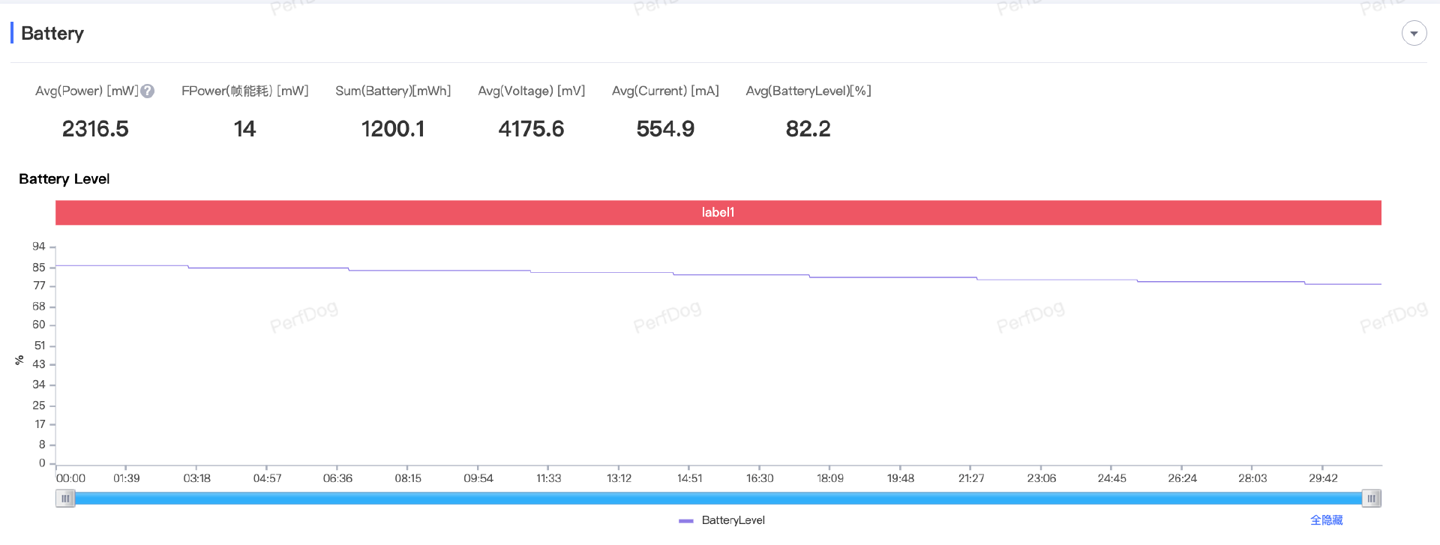Click the purple BatteryLevel legend marker
Image resolution: width=1440 pixels, height=545 pixels.
pos(685,521)
